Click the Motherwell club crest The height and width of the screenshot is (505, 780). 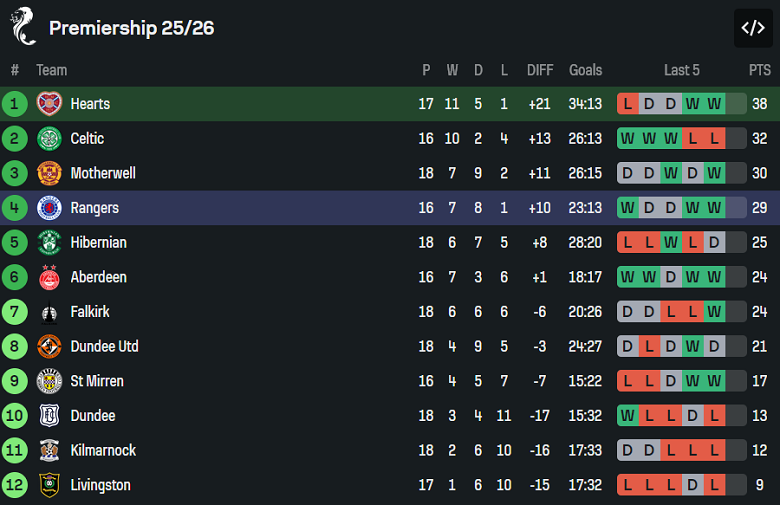click(49, 173)
